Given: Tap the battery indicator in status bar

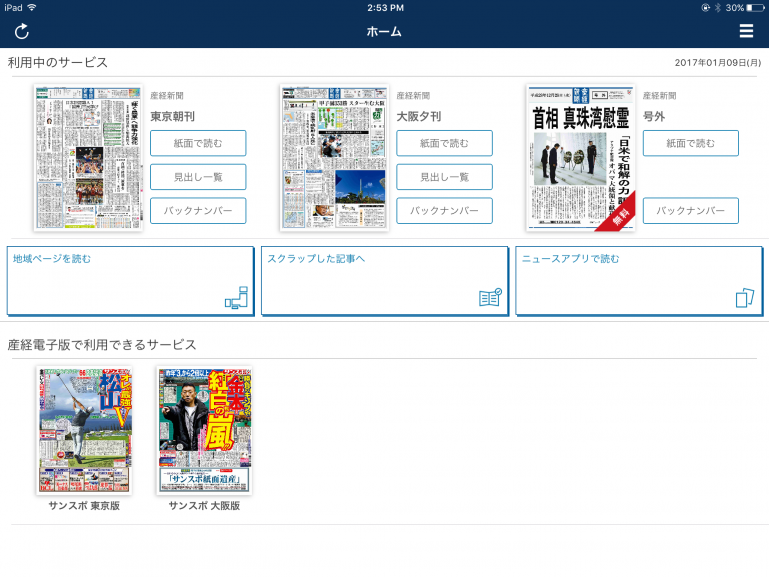Looking at the screenshot, I should click(x=755, y=8).
